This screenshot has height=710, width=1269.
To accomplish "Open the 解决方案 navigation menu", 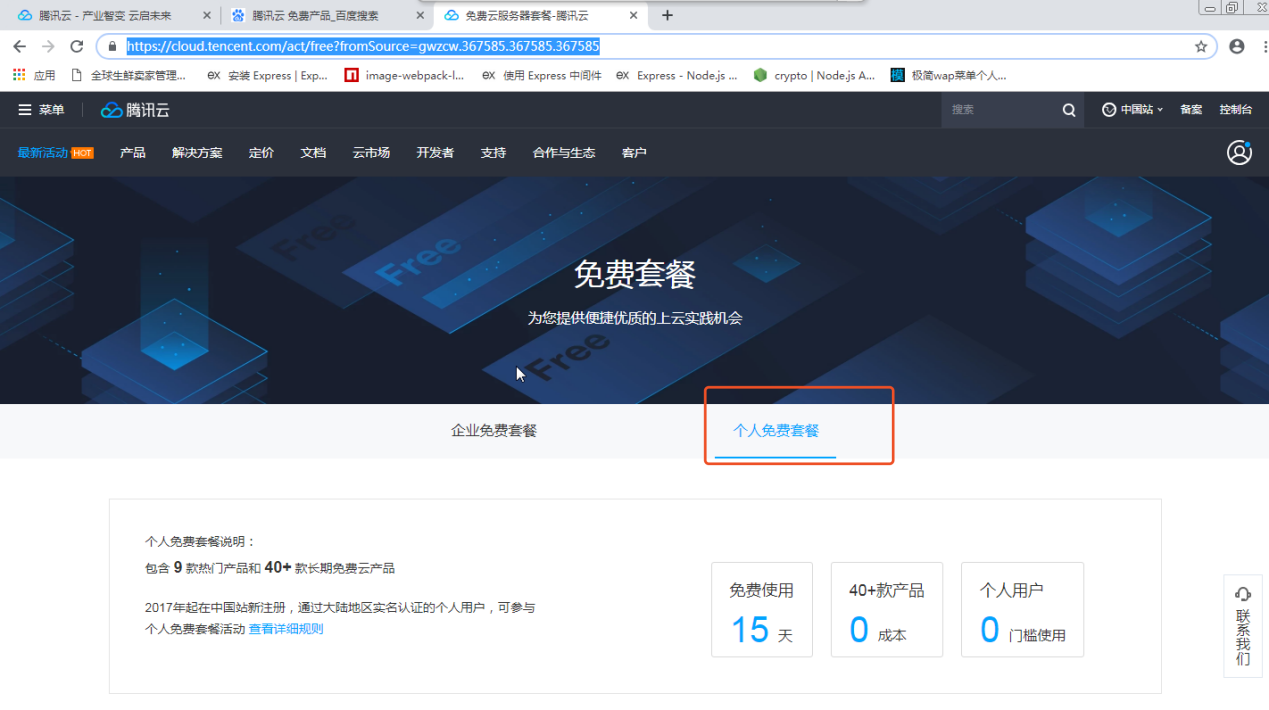I will point(197,153).
